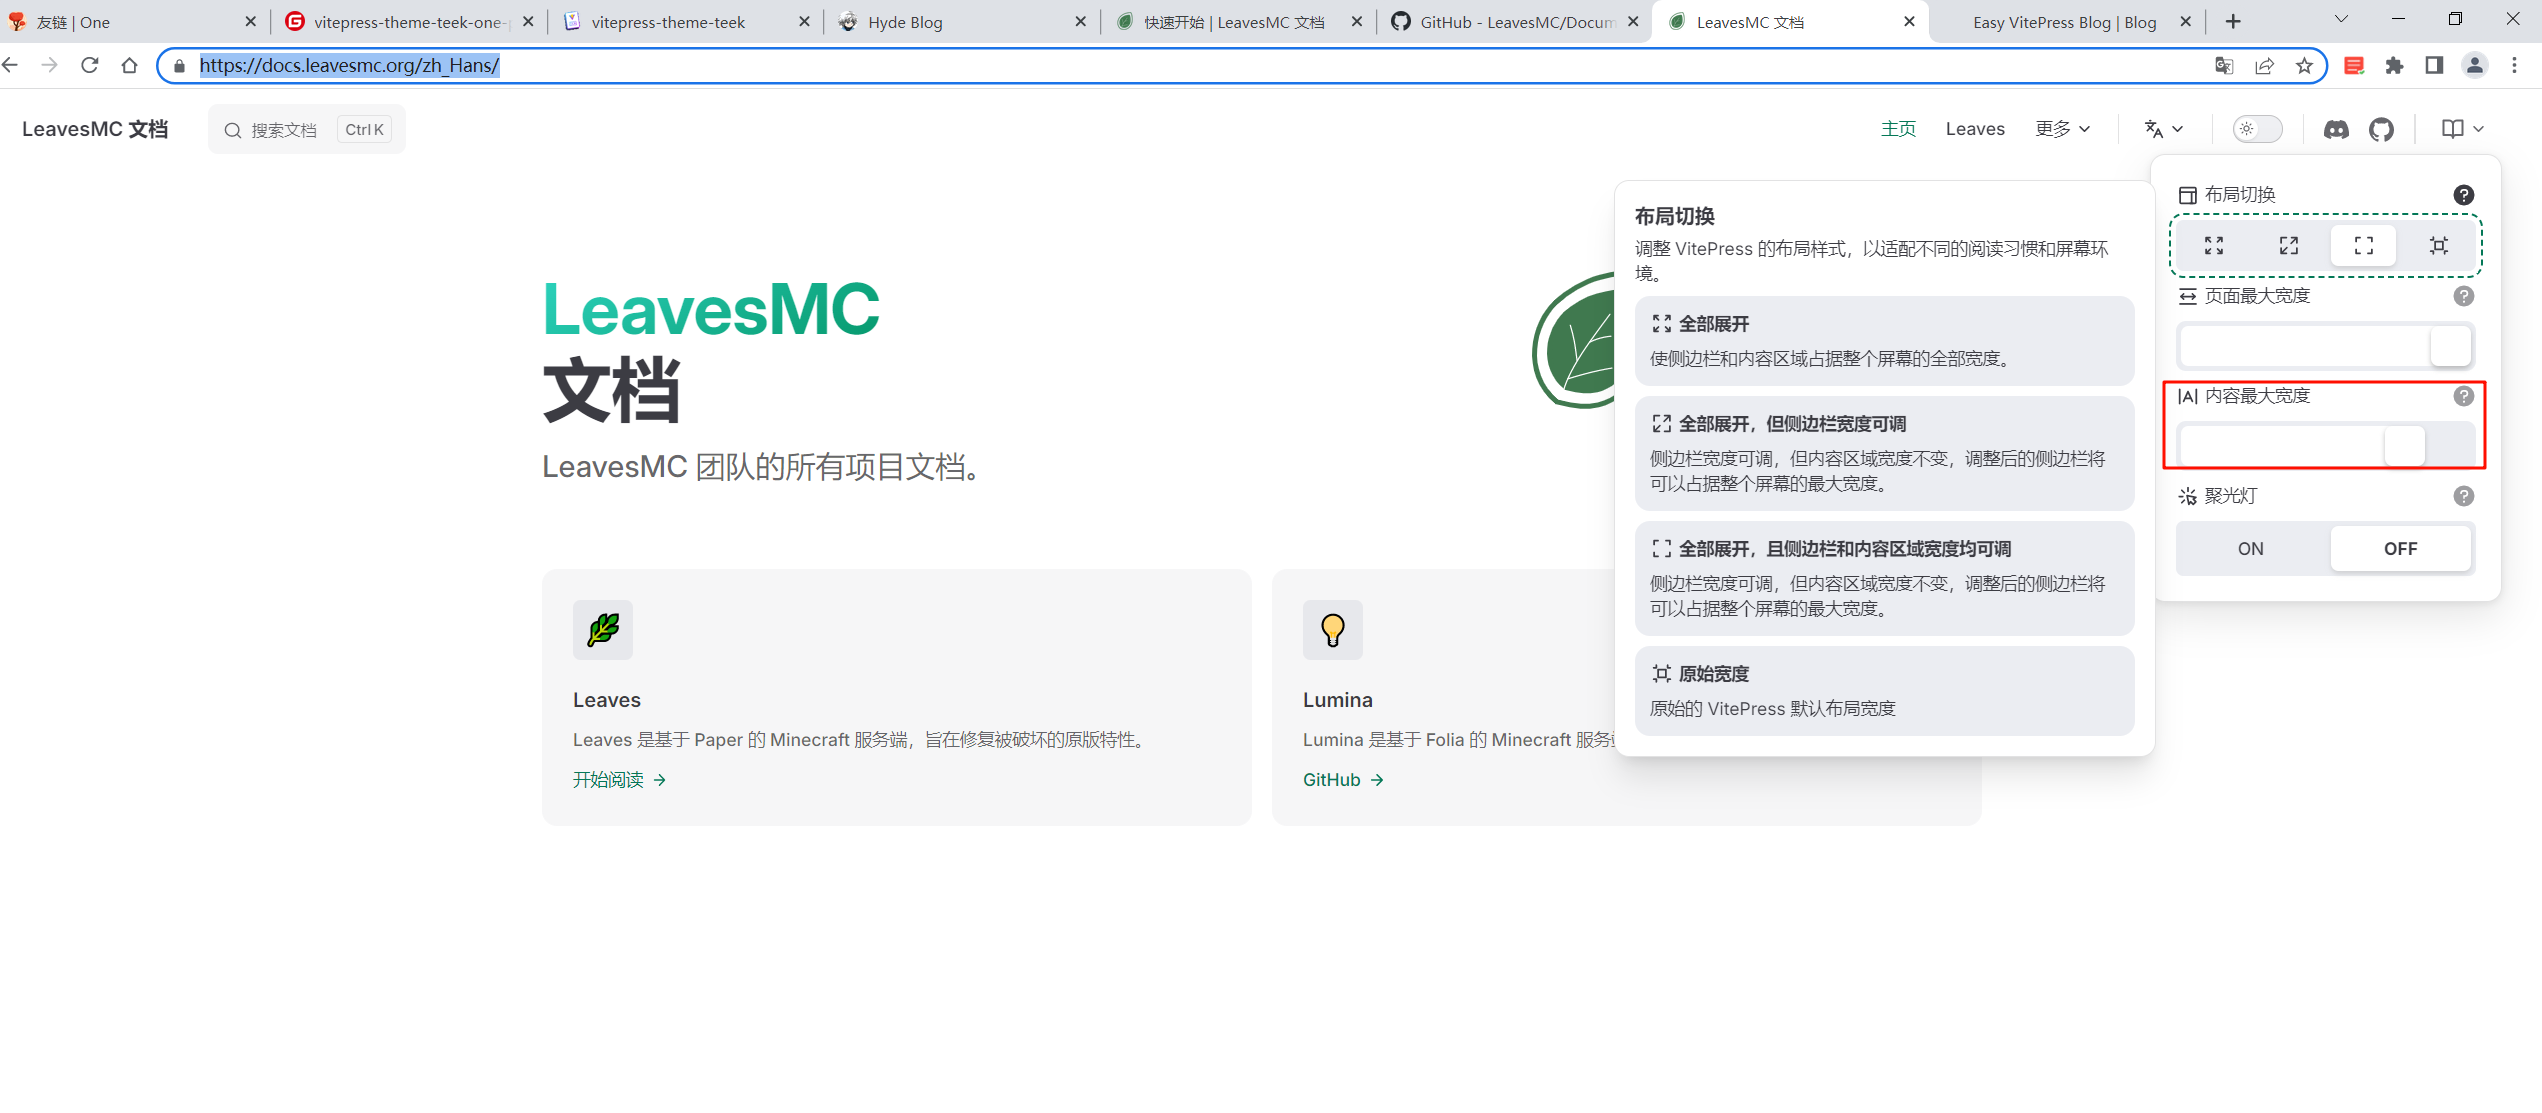Click help icon beside 内容最大宽度
The width and height of the screenshot is (2542, 1113).
(2464, 396)
